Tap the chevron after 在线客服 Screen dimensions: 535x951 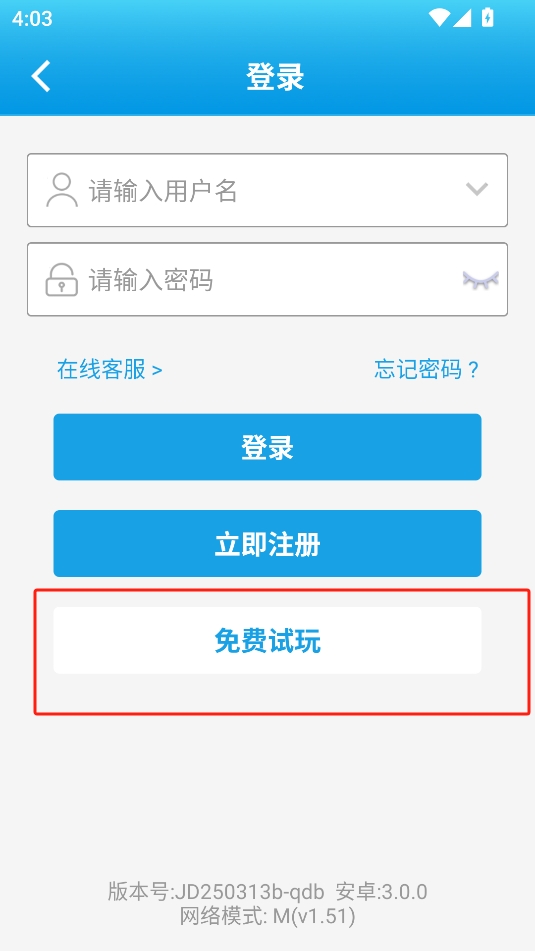click(x=157, y=370)
